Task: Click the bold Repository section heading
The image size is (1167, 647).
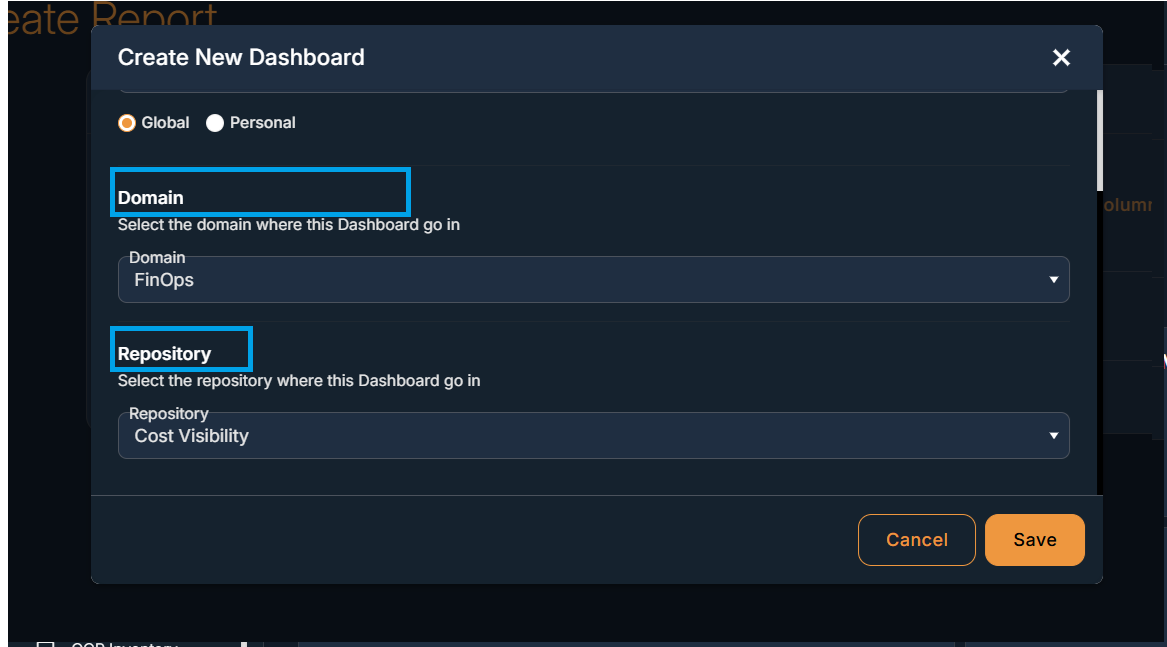Action: (164, 354)
